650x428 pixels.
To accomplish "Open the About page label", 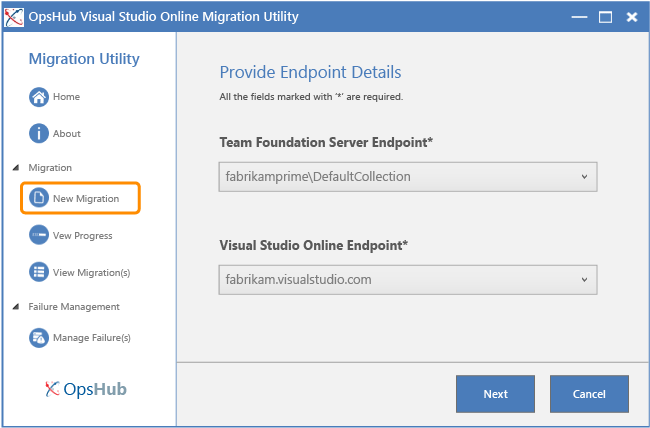I will pos(67,134).
